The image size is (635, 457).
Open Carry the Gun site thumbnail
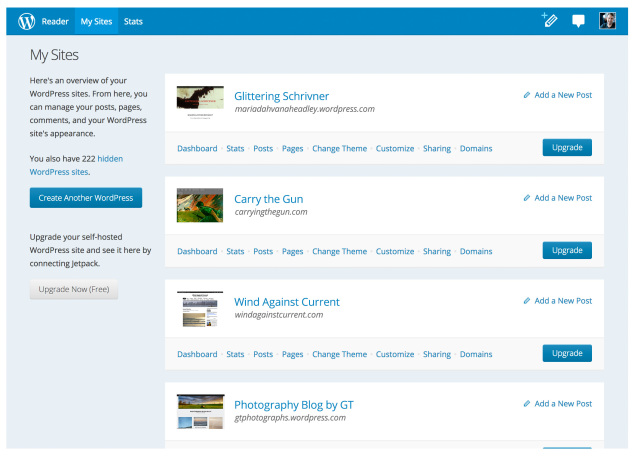coord(200,205)
